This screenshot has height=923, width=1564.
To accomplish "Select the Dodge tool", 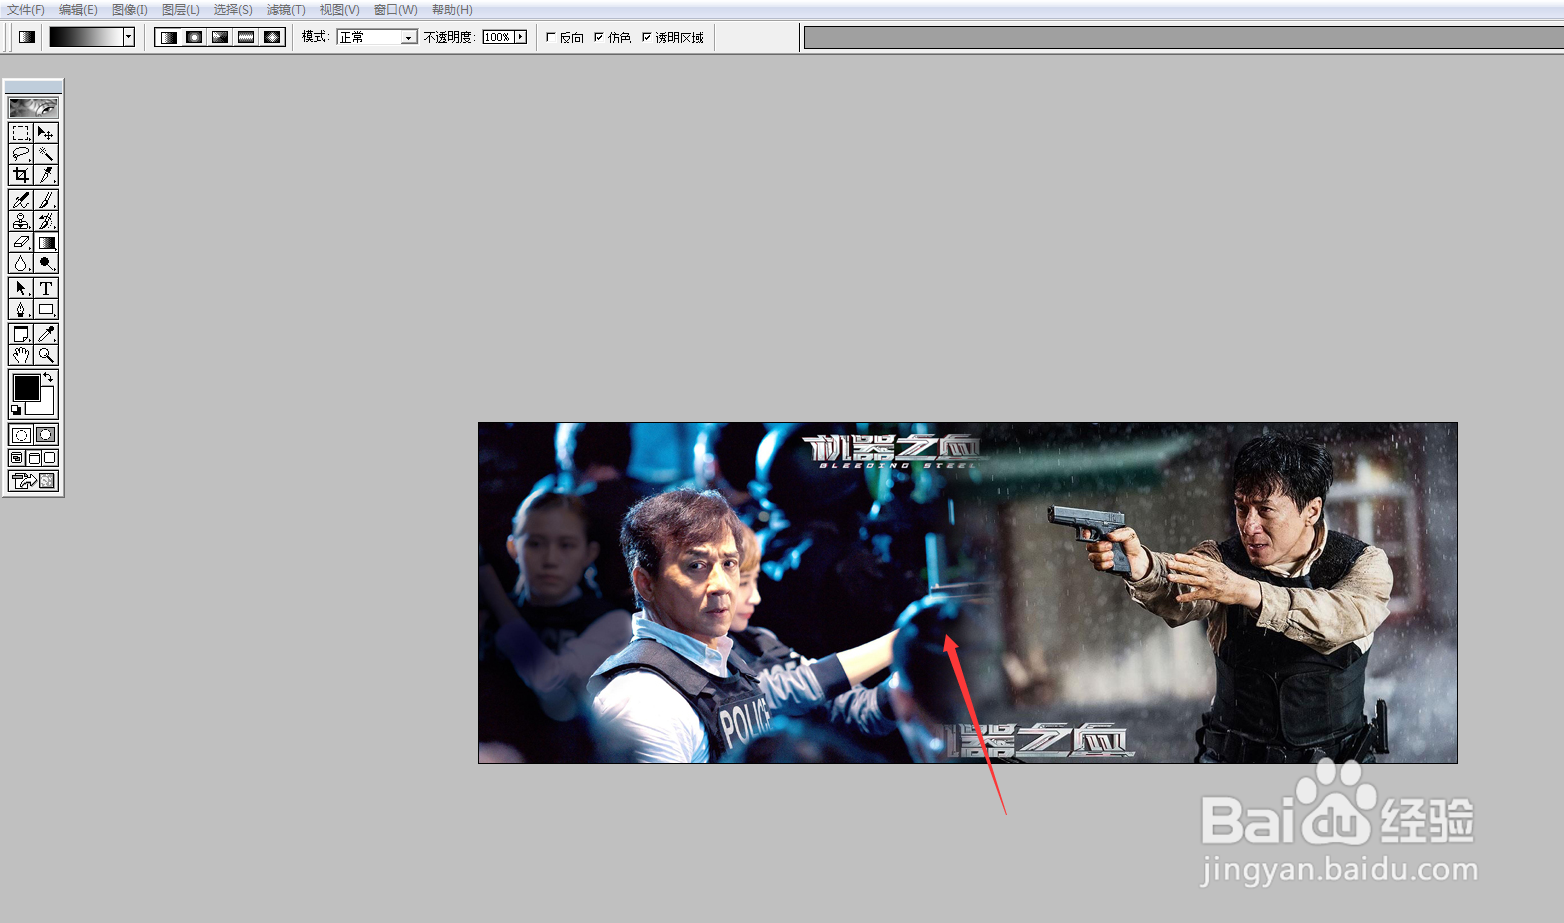I will coord(46,263).
